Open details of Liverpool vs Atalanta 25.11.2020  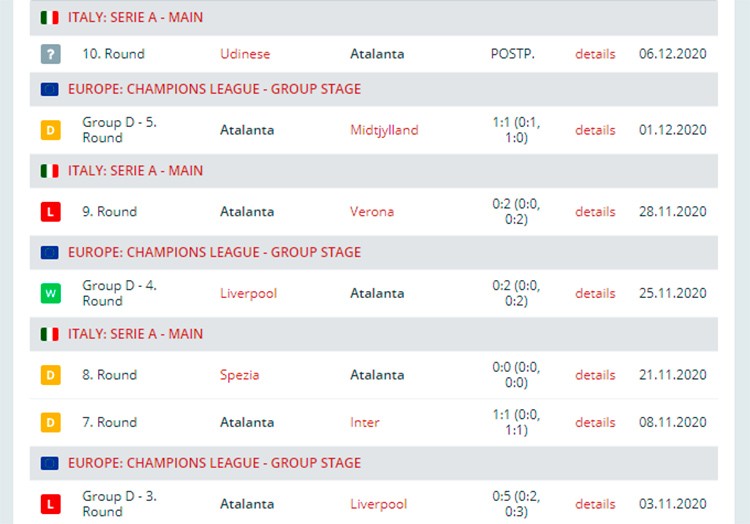point(595,293)
